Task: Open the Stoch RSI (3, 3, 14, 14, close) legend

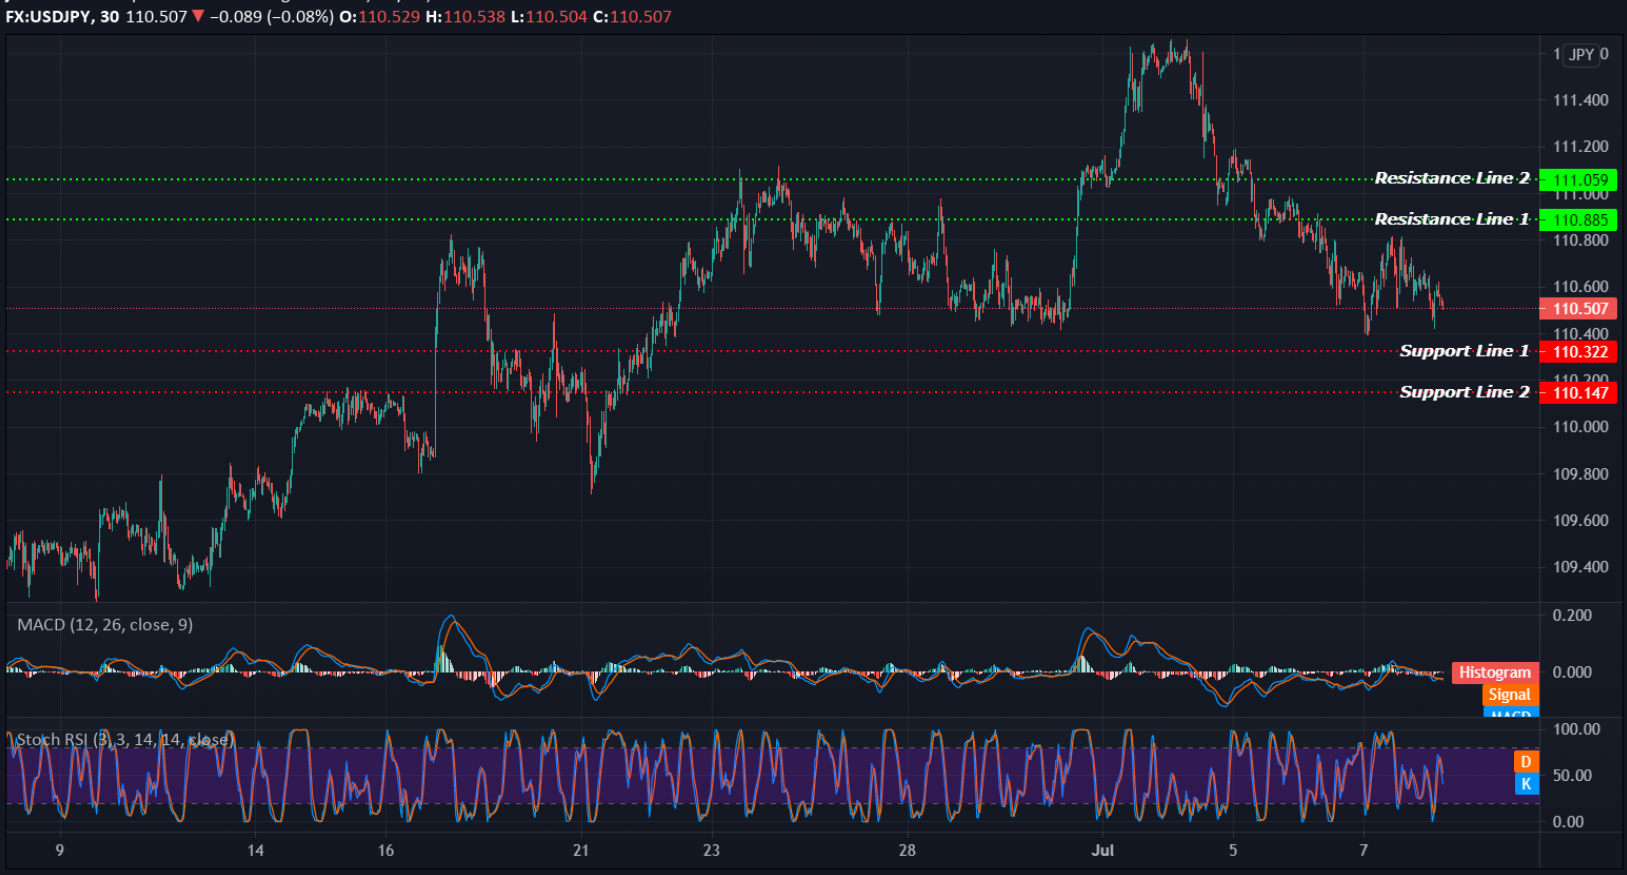Action: point(125,739)
